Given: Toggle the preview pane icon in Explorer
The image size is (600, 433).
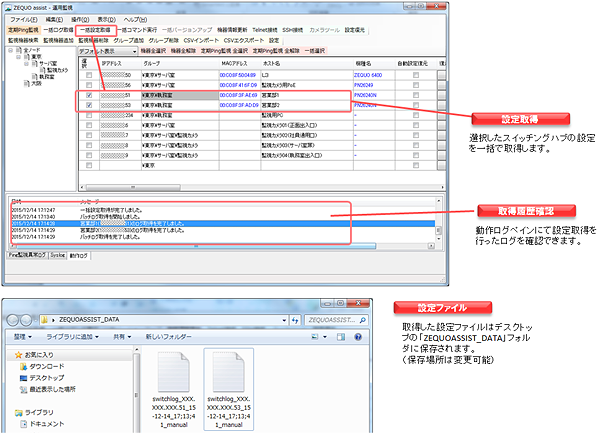Looking at the screenshot, I should click(341, 337).
